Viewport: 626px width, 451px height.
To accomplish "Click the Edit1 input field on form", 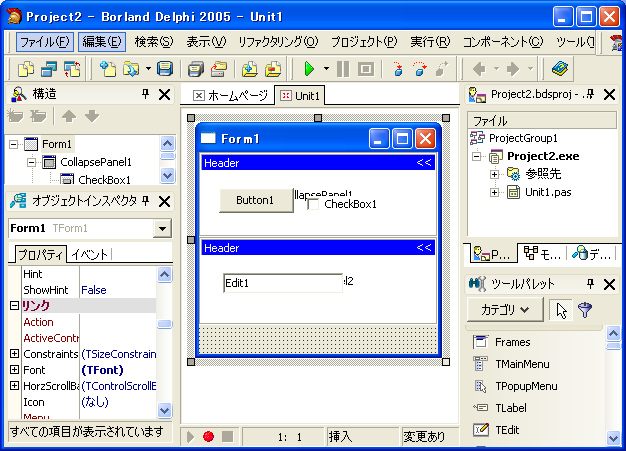I will click(283, 283).
